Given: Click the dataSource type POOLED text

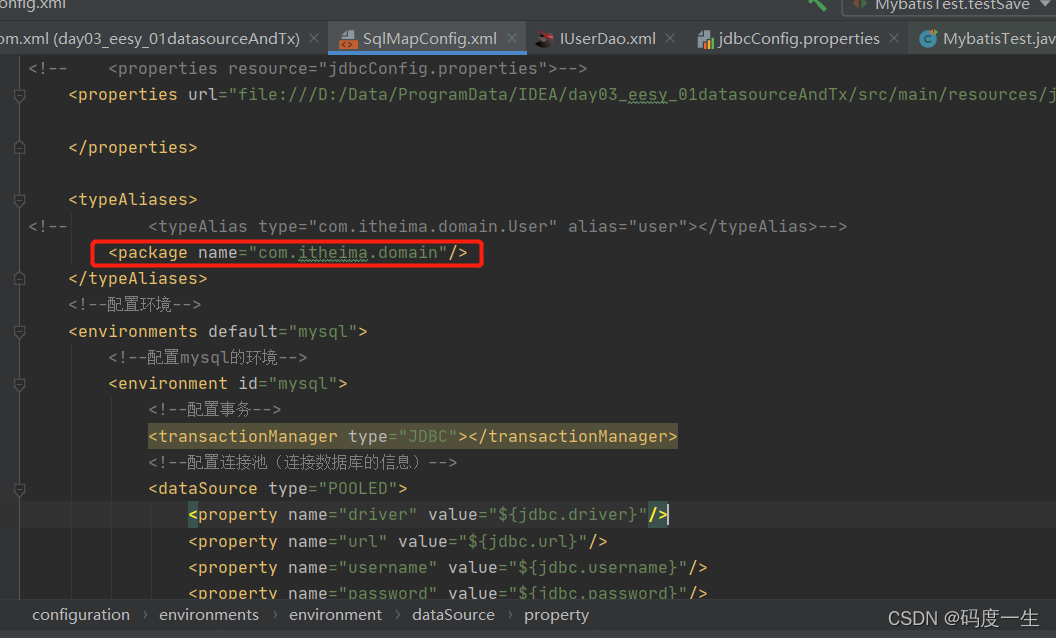Looking at the screenshot, I should click(277, 488).
